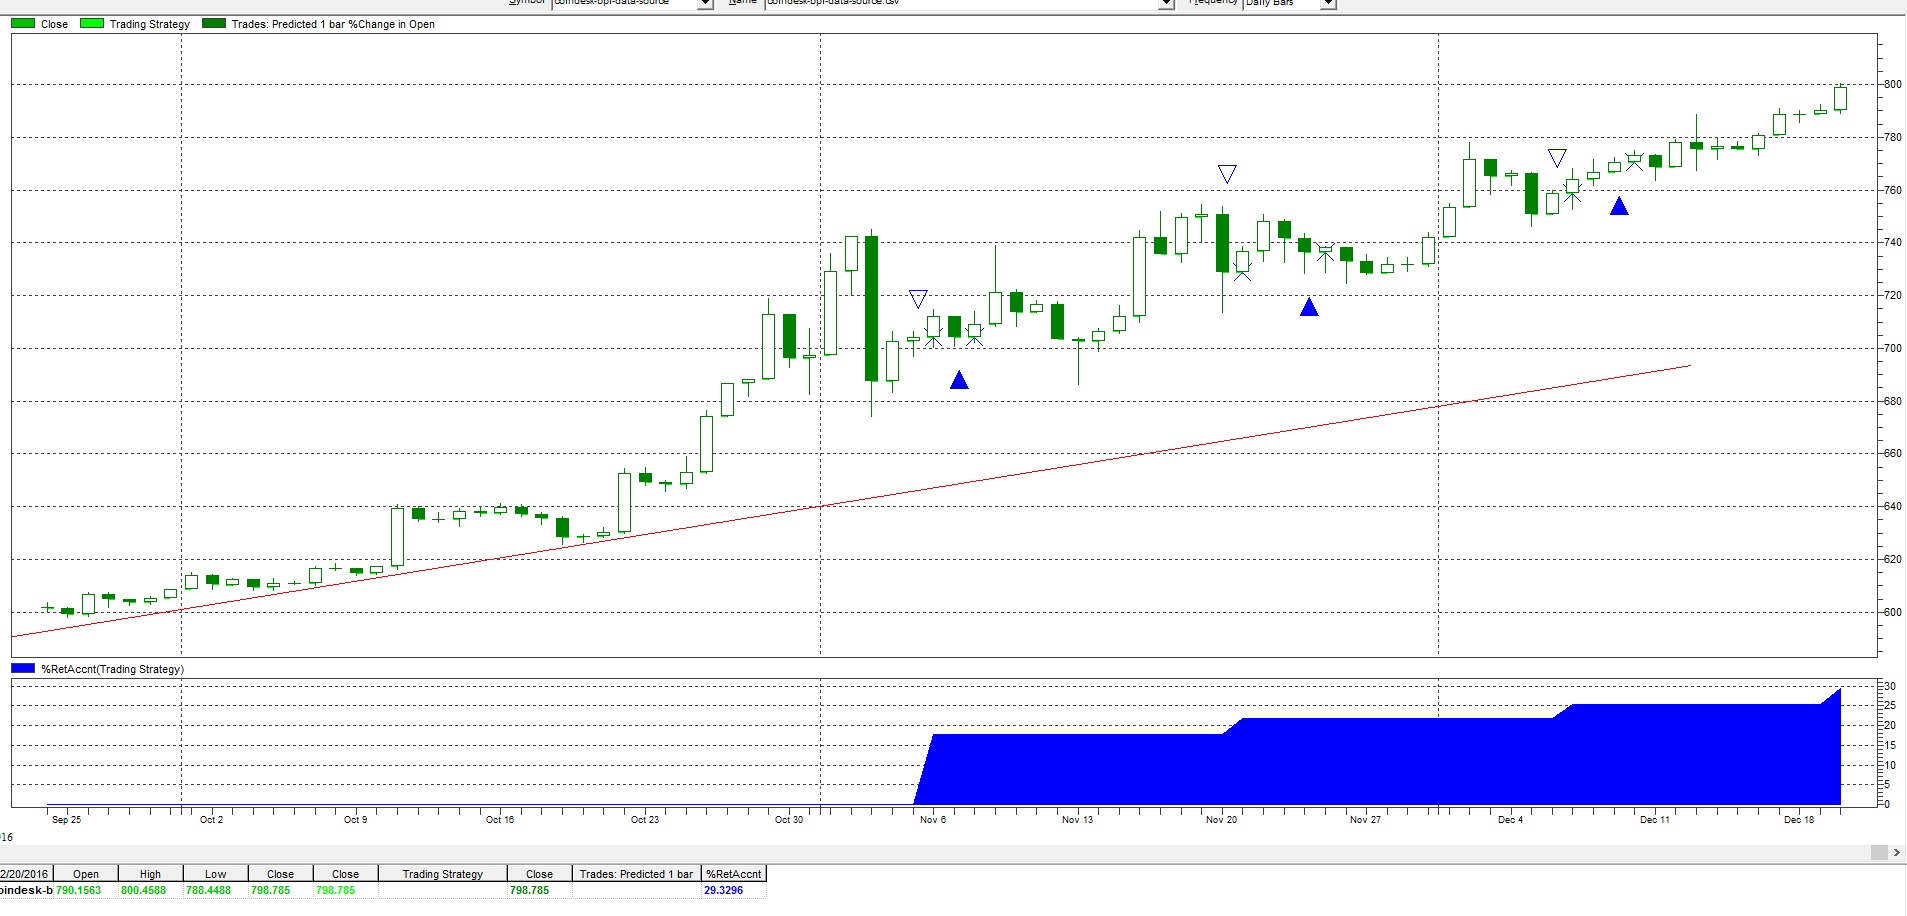
Task: Click the Trades Predicted legend color swatch
Action: click(x=214, y=23)
